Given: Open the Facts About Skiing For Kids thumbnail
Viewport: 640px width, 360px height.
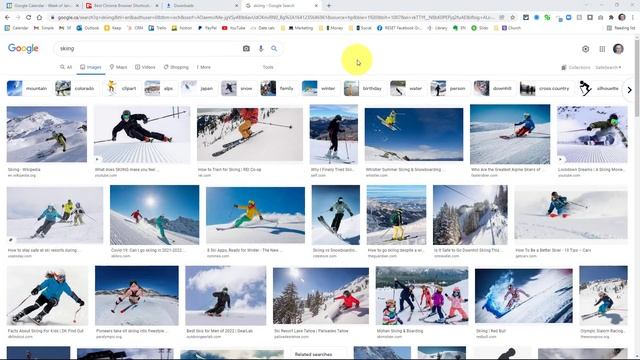Looking at the screenshot, I should click(47, 295).
